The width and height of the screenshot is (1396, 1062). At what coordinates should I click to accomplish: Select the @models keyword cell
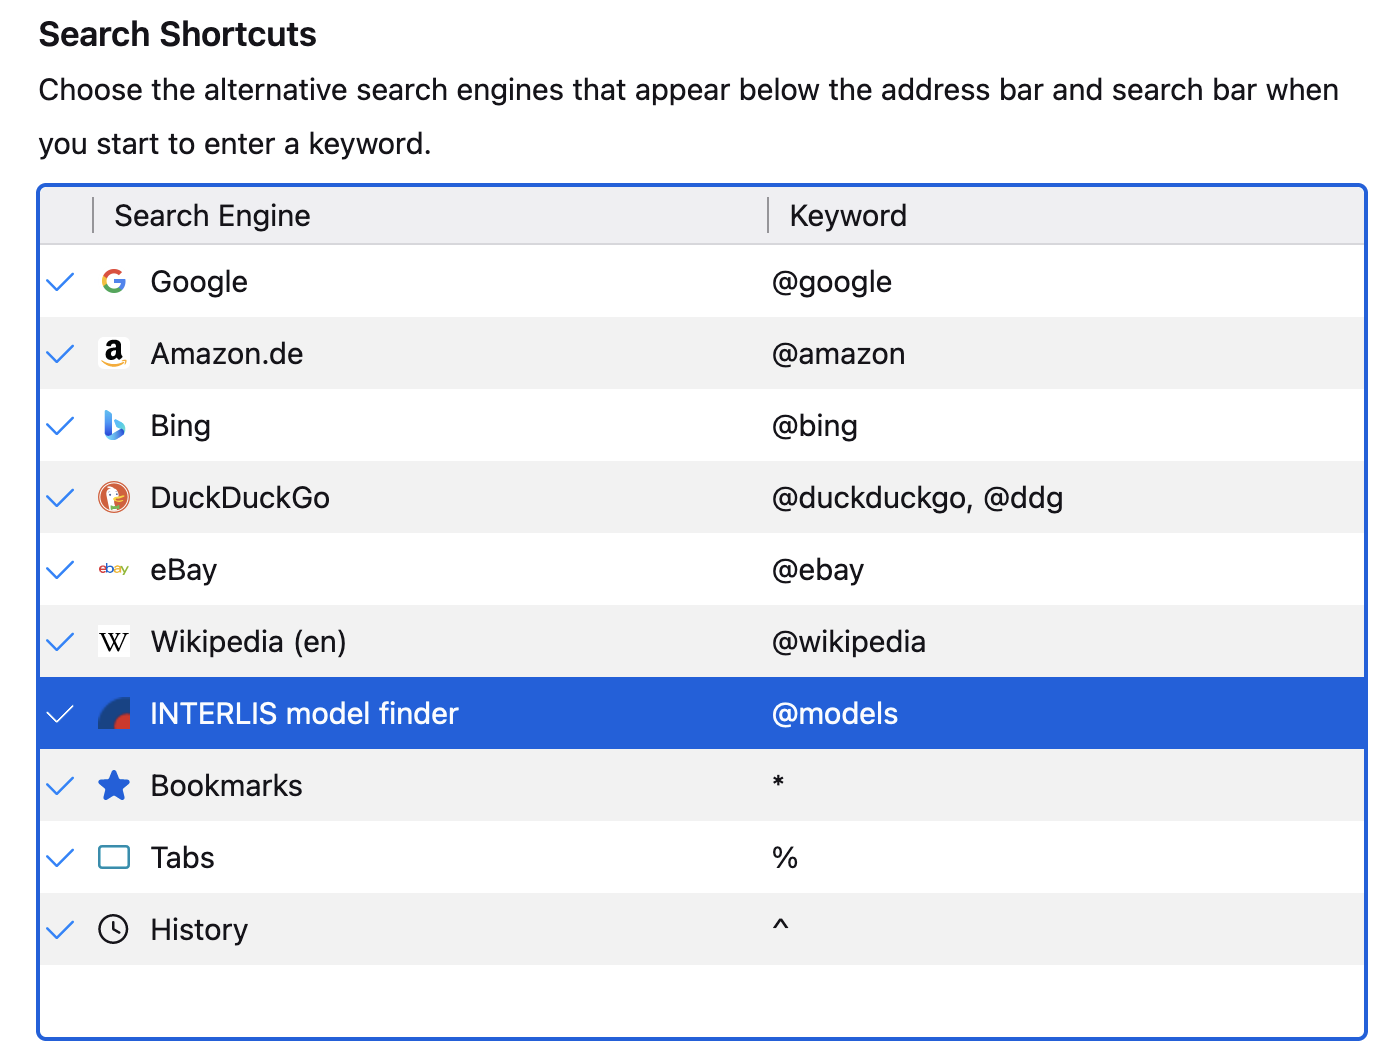[x=835, y=714]
